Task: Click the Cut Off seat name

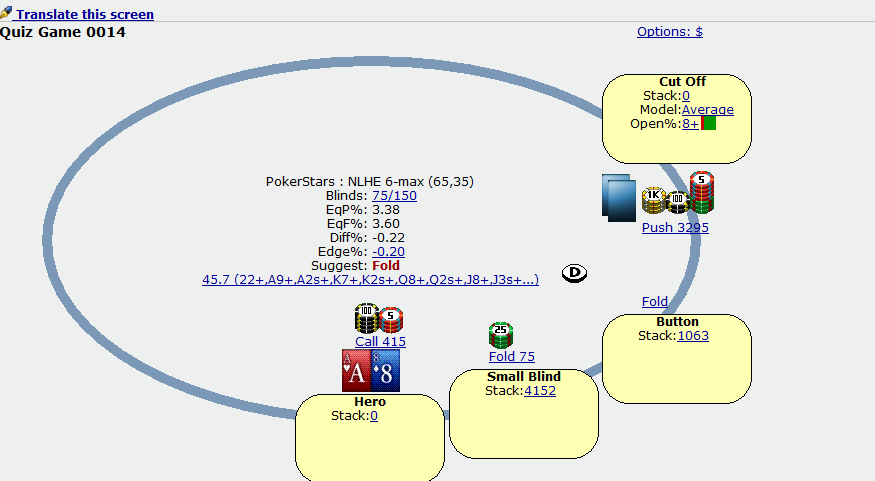Action: point(682,81)
